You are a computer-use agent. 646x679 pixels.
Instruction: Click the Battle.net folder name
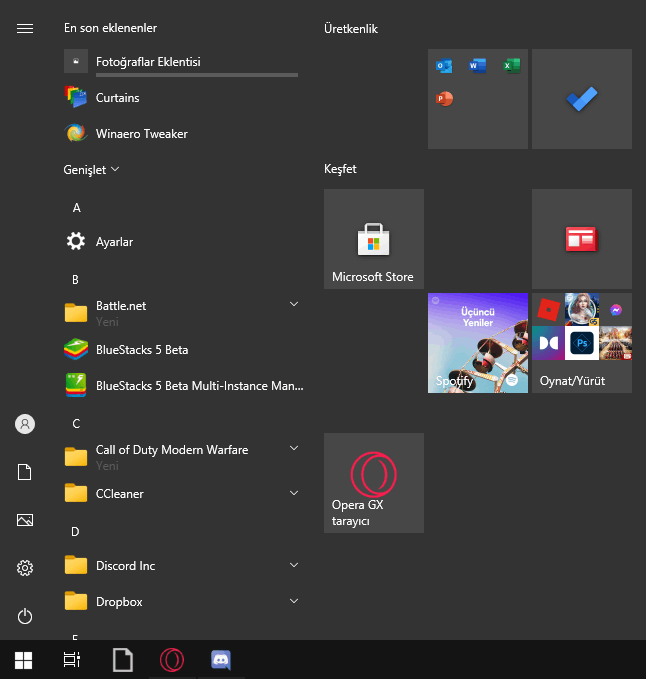121,306
